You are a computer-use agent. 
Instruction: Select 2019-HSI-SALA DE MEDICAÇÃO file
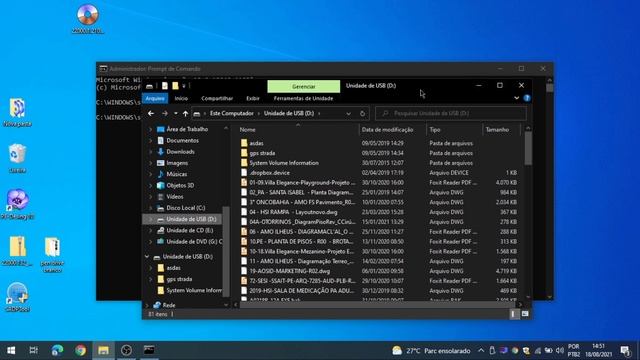pyautogui.click(x=302, y=291)
